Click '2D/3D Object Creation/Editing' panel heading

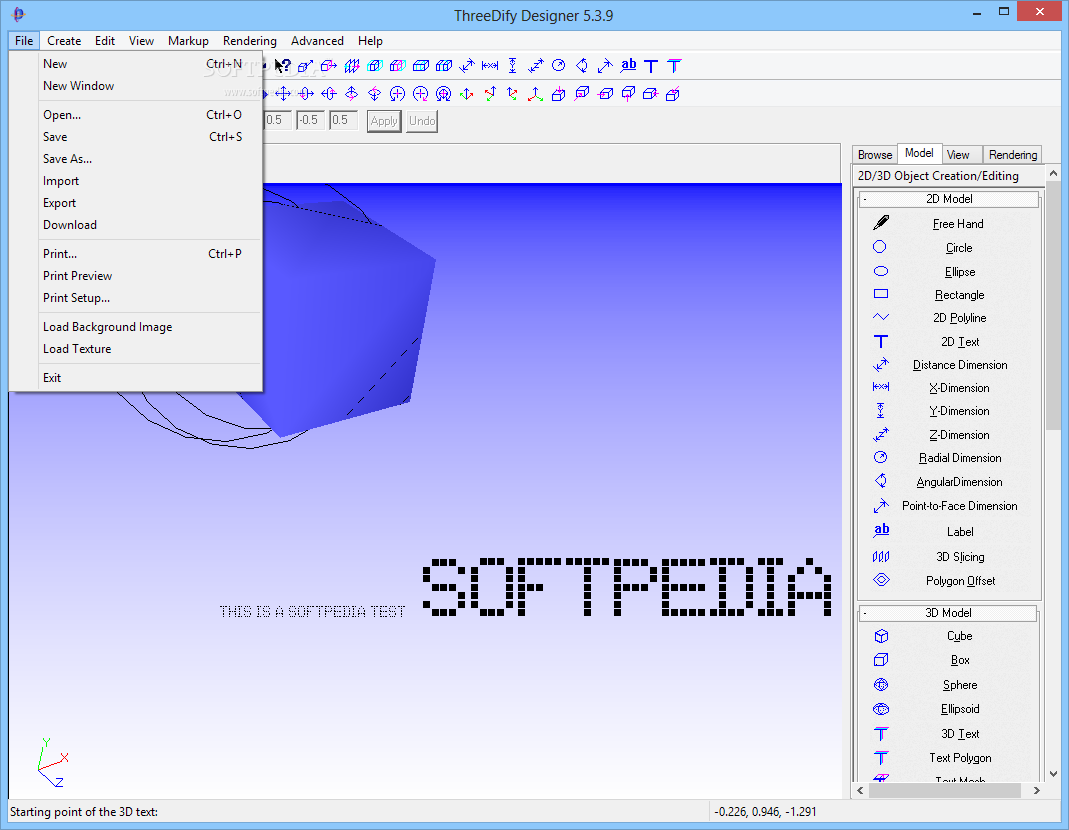[938, 176]
